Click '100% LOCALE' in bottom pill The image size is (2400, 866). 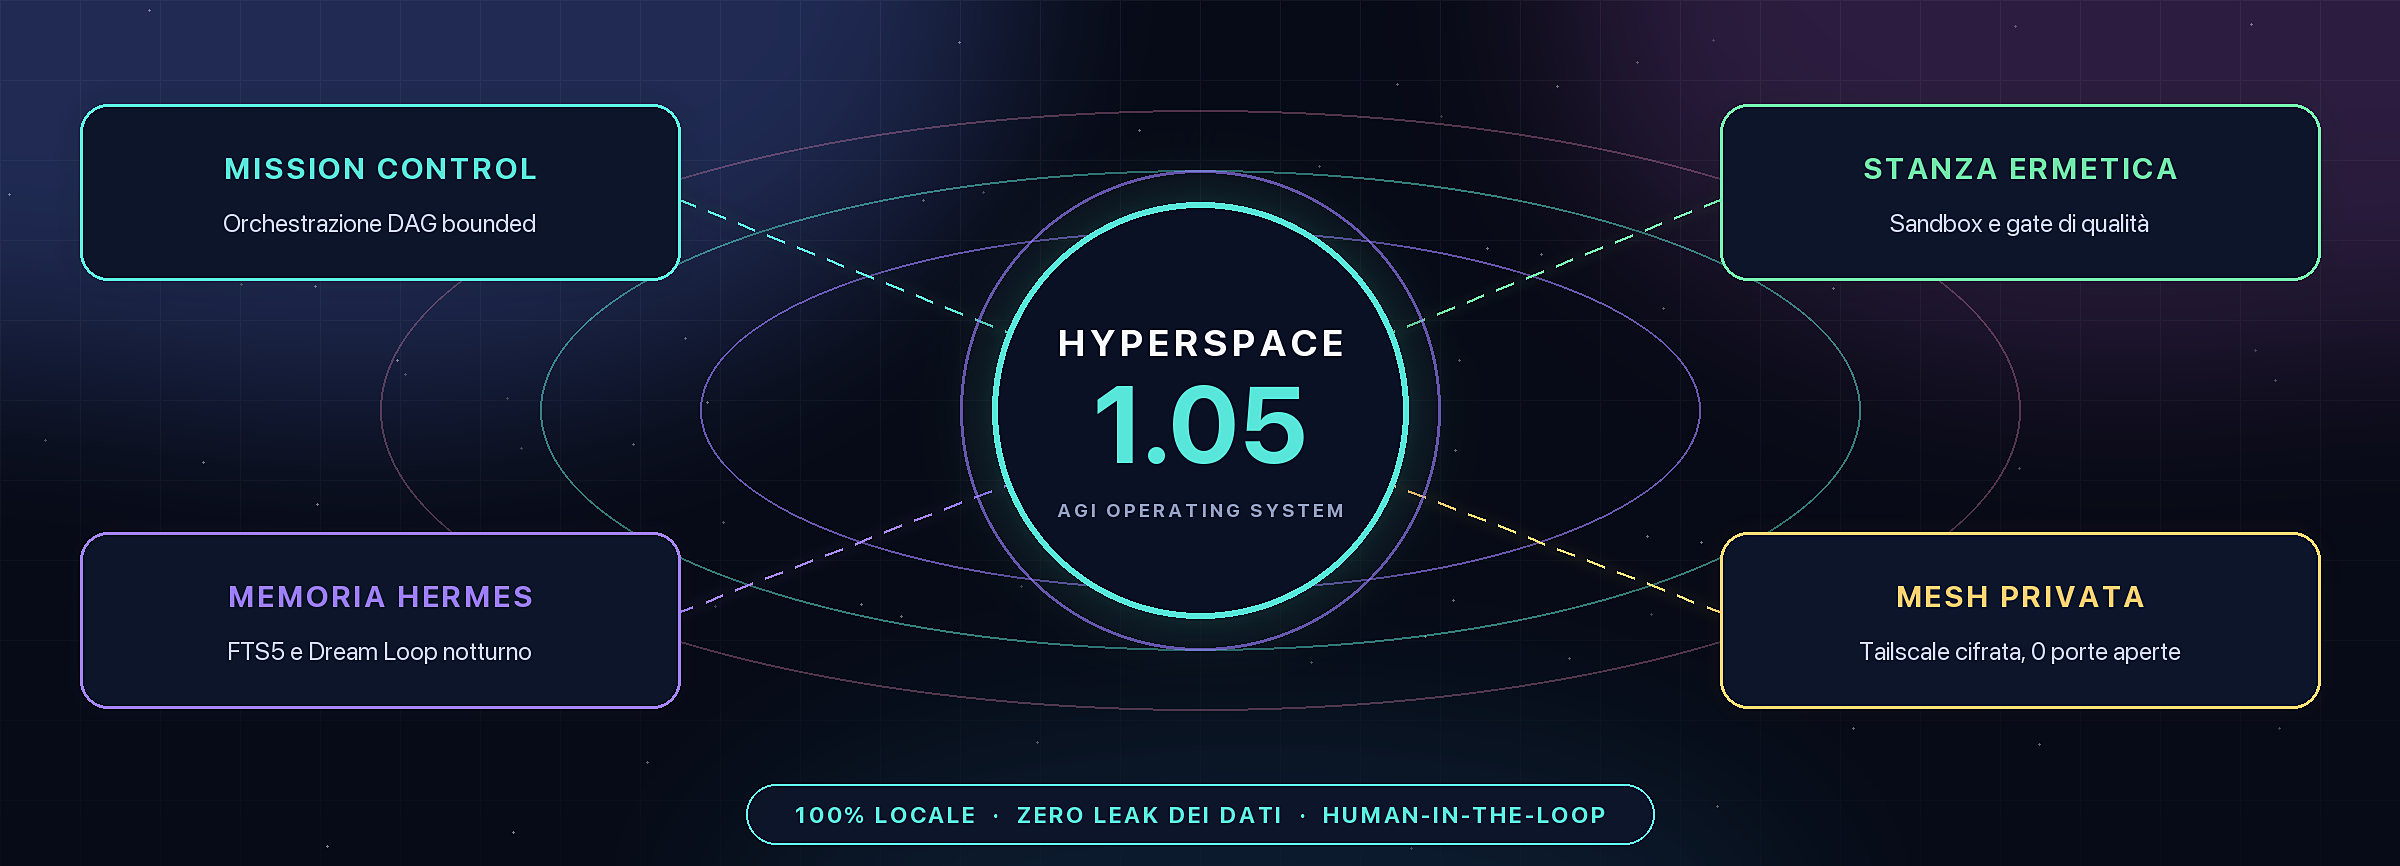[885, 815]
